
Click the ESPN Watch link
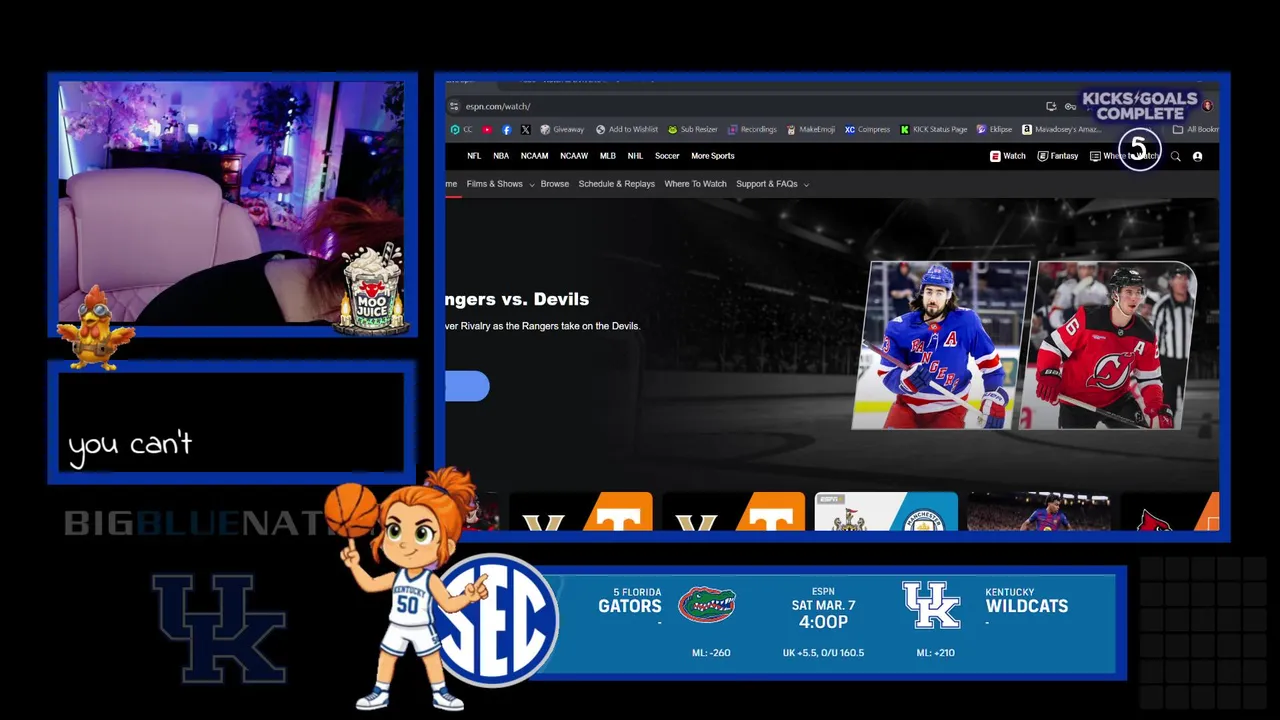[1008, 156]
